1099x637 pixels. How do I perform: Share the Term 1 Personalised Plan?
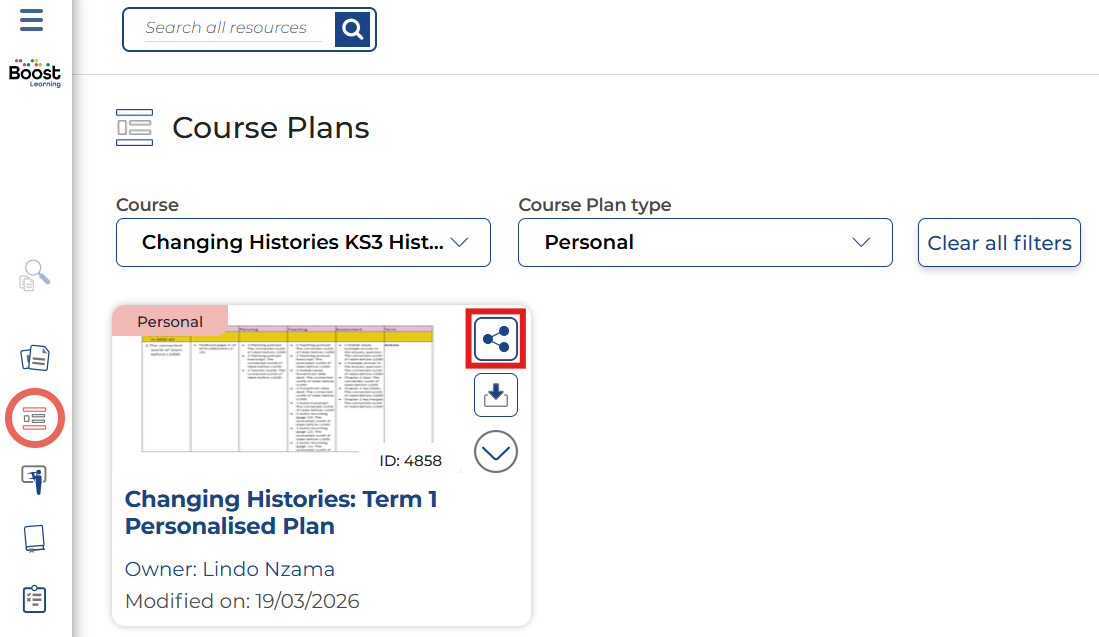(496, 340)
